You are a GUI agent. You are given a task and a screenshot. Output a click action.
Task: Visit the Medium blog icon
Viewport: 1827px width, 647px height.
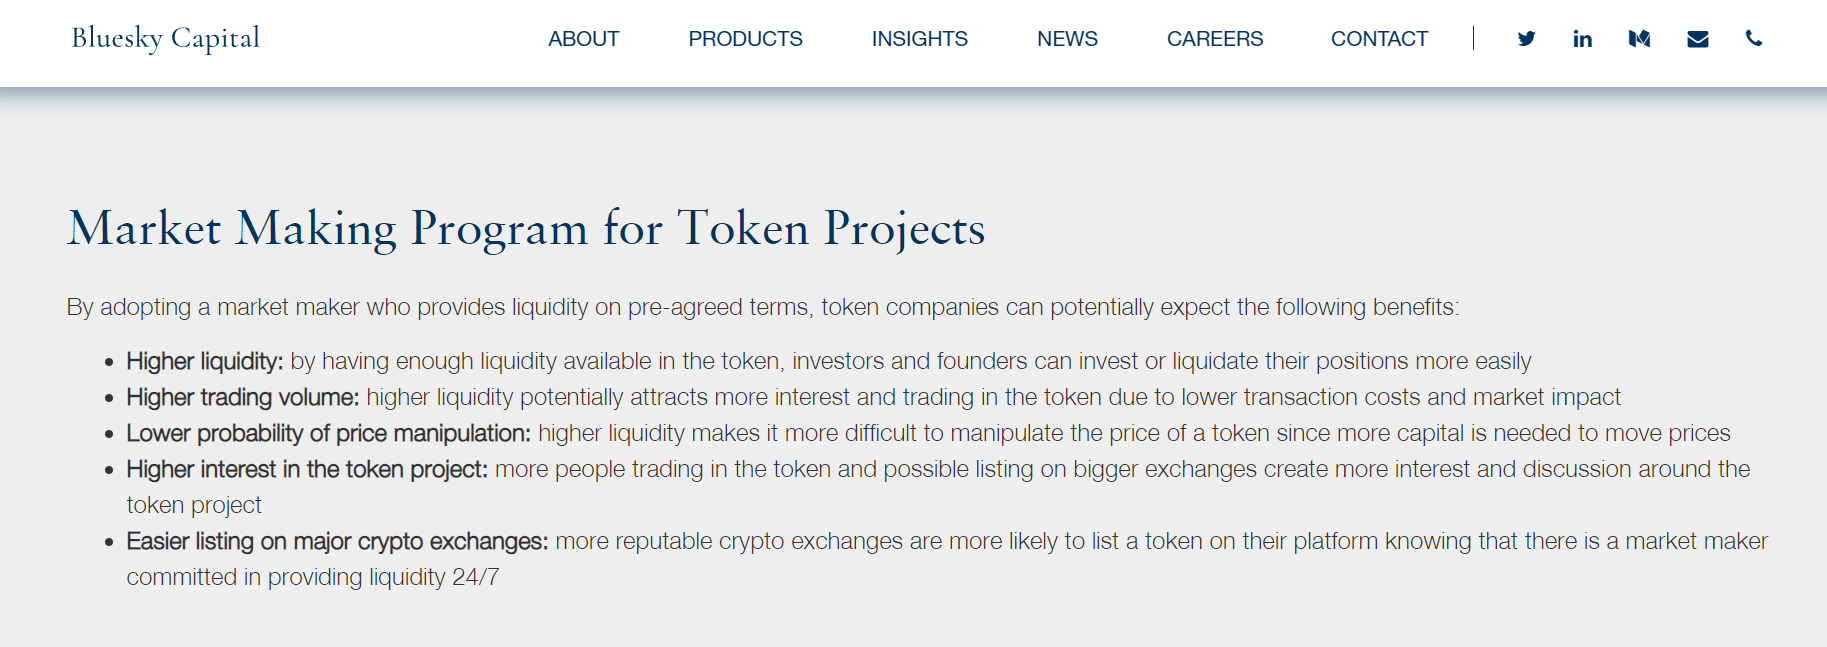point(1639,38)
